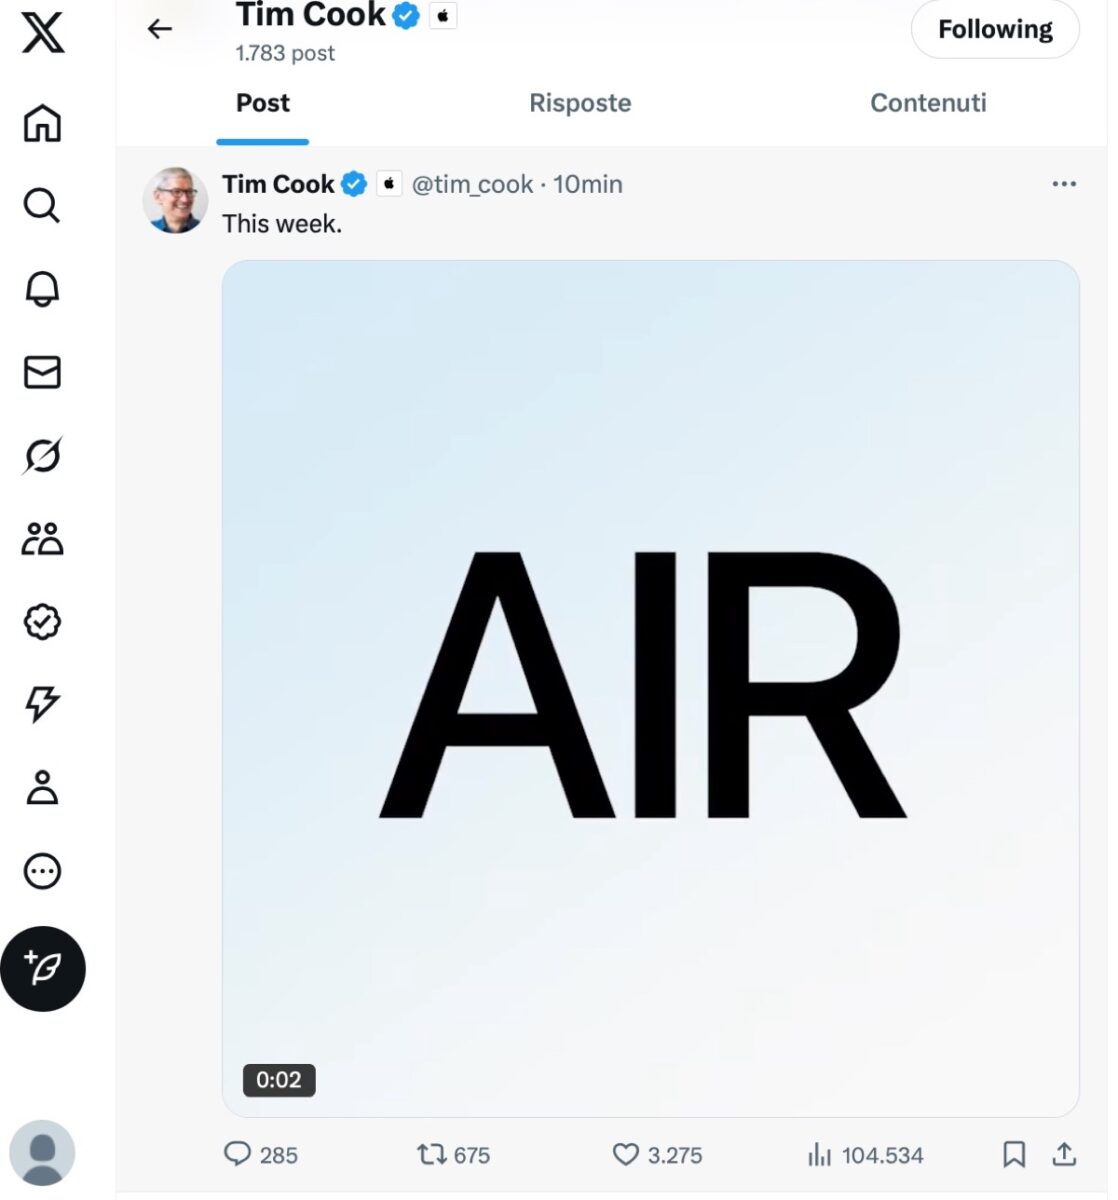Open Grok in the sidebar
Viewport: 1118px width, 1200px height.
point(42,455)
